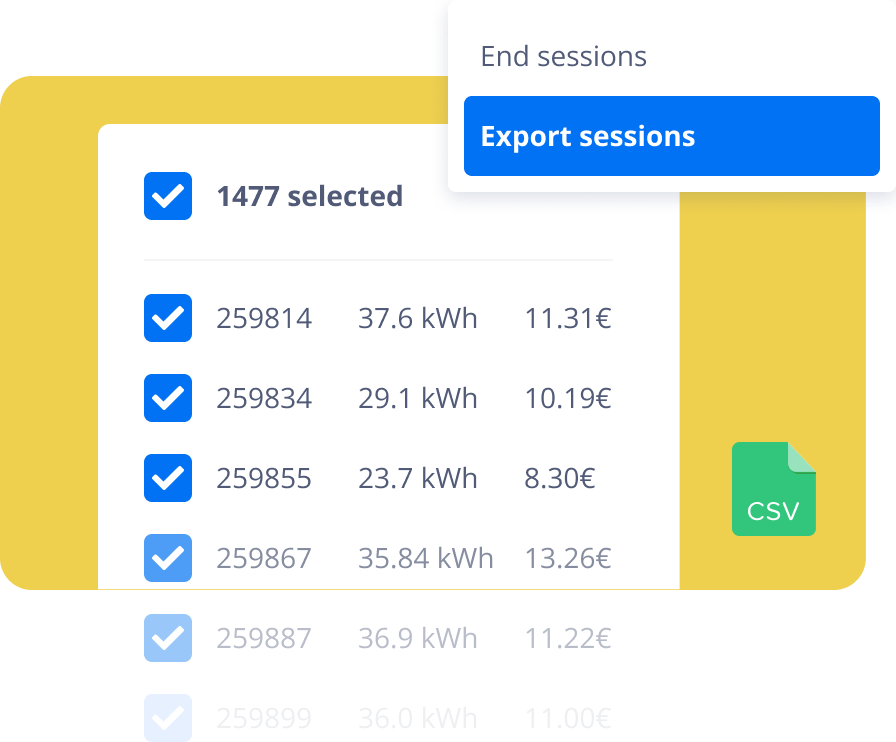Image resolution: width=896 pixels, height=742 pixels.
Task: Toggle checkbox for session 259834
Action: (x=167, y=398)
